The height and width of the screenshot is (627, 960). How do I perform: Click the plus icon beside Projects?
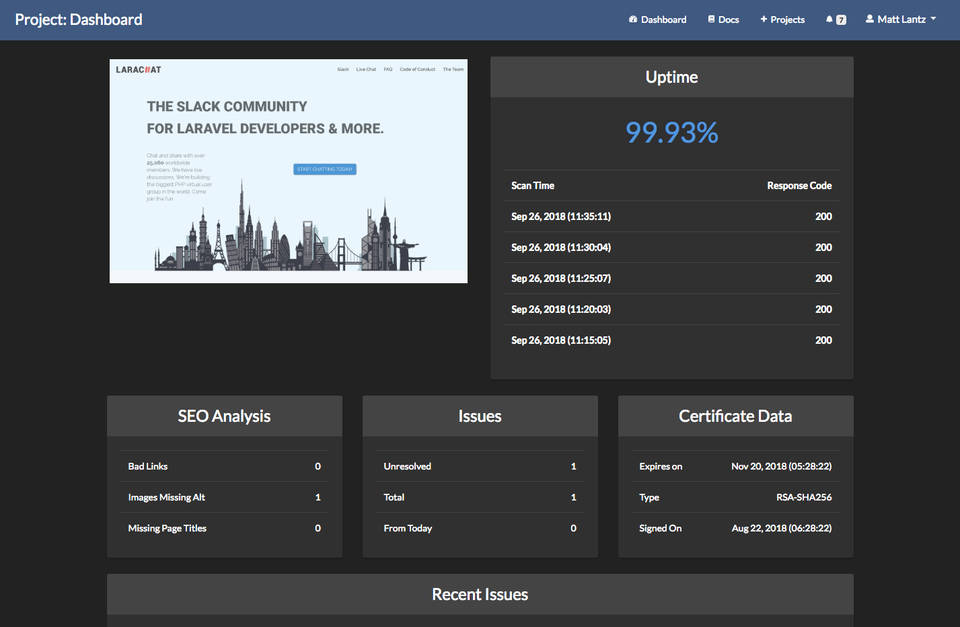pyautogui.click(x=764, y=20)
